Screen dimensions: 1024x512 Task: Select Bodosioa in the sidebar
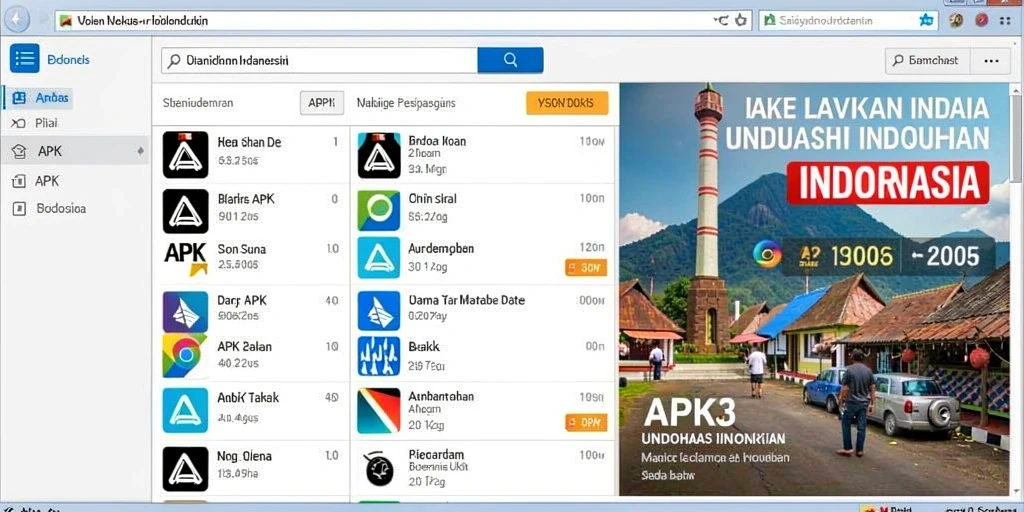[50, 209]
